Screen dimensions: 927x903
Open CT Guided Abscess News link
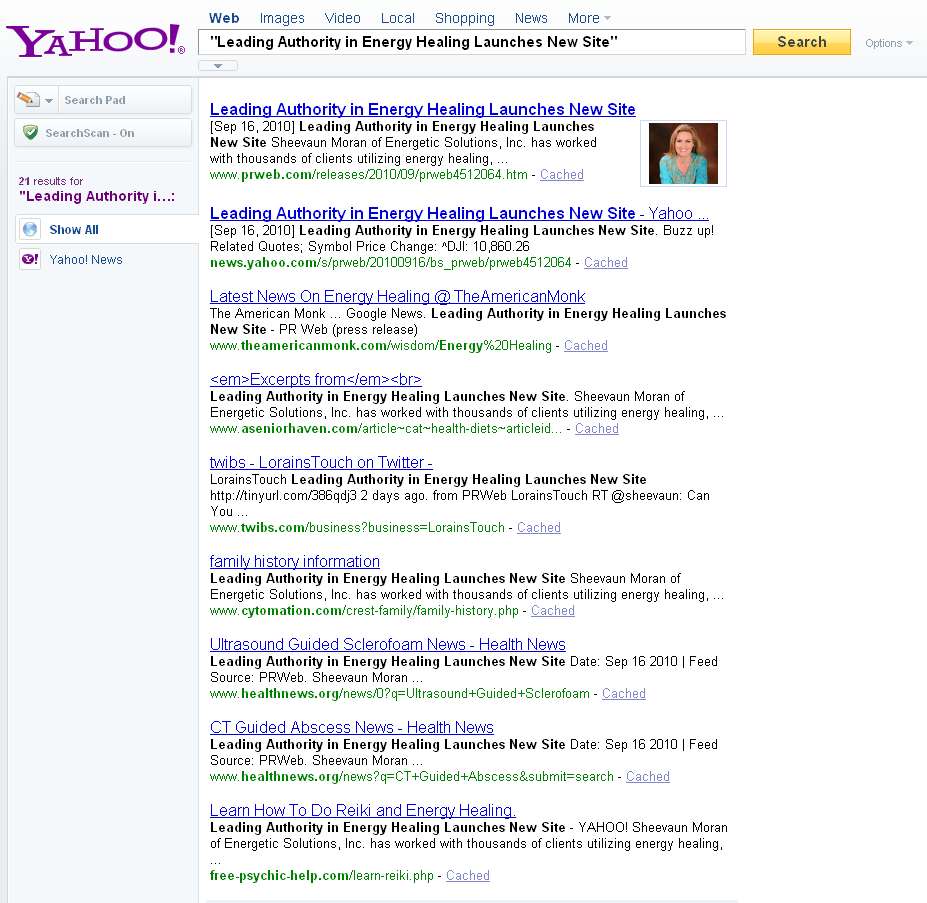pos(352,727)
